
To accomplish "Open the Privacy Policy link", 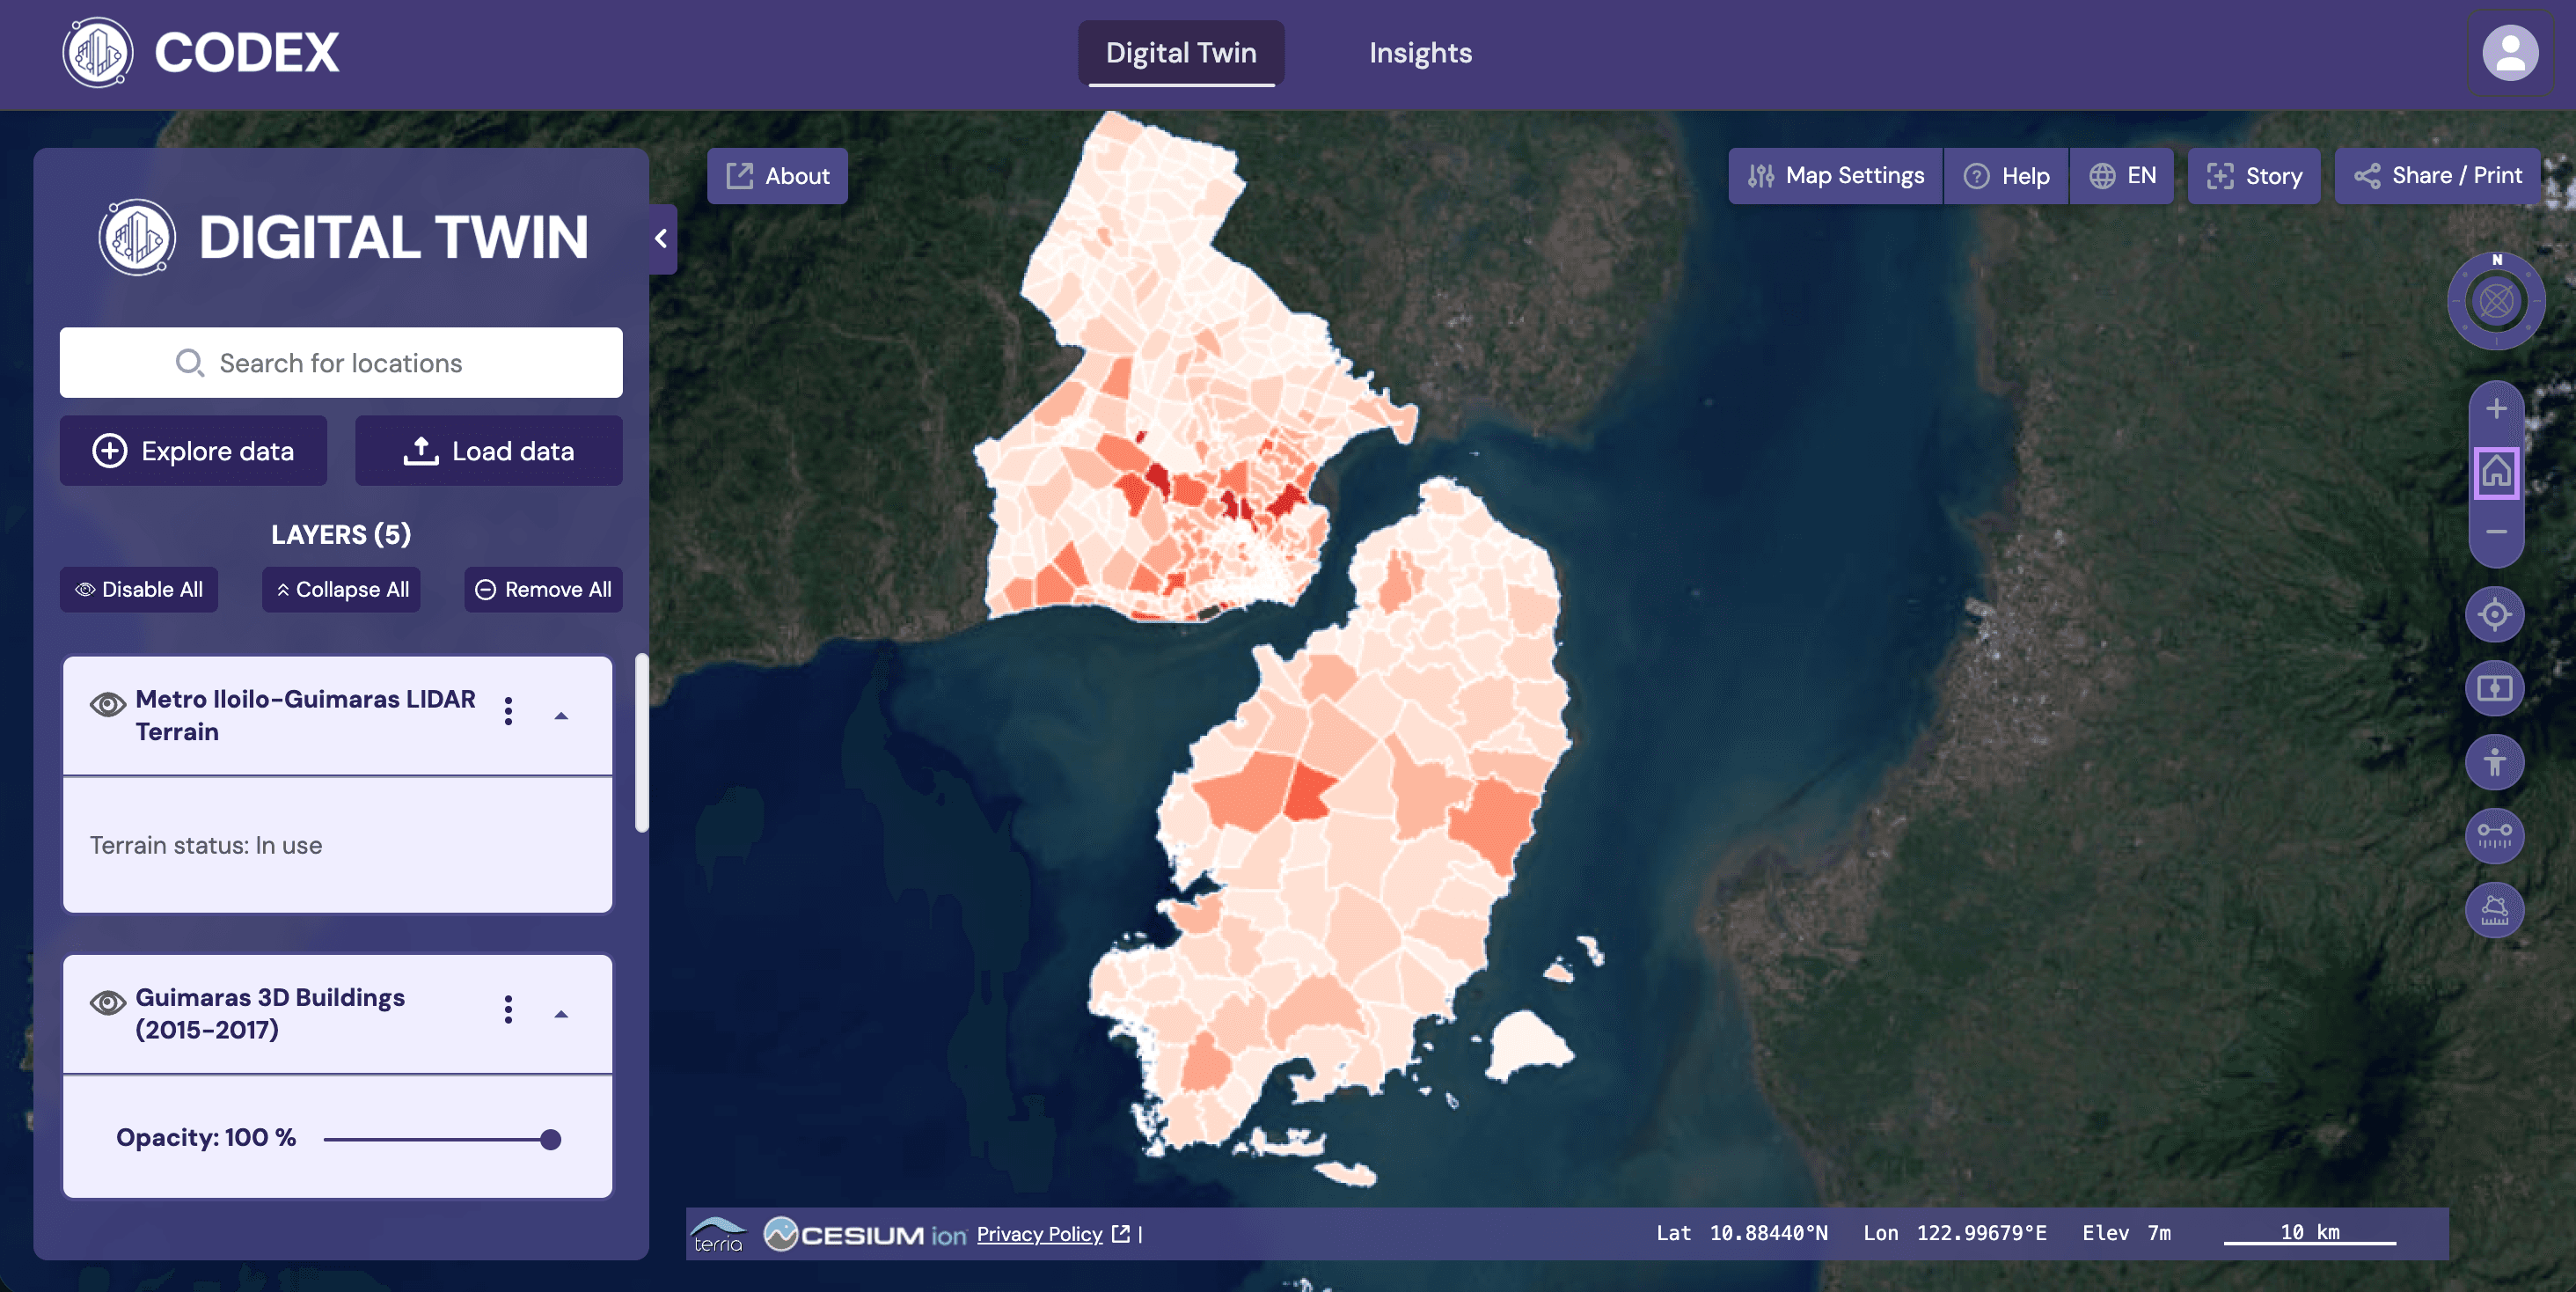I will tap(1039, 1234).
